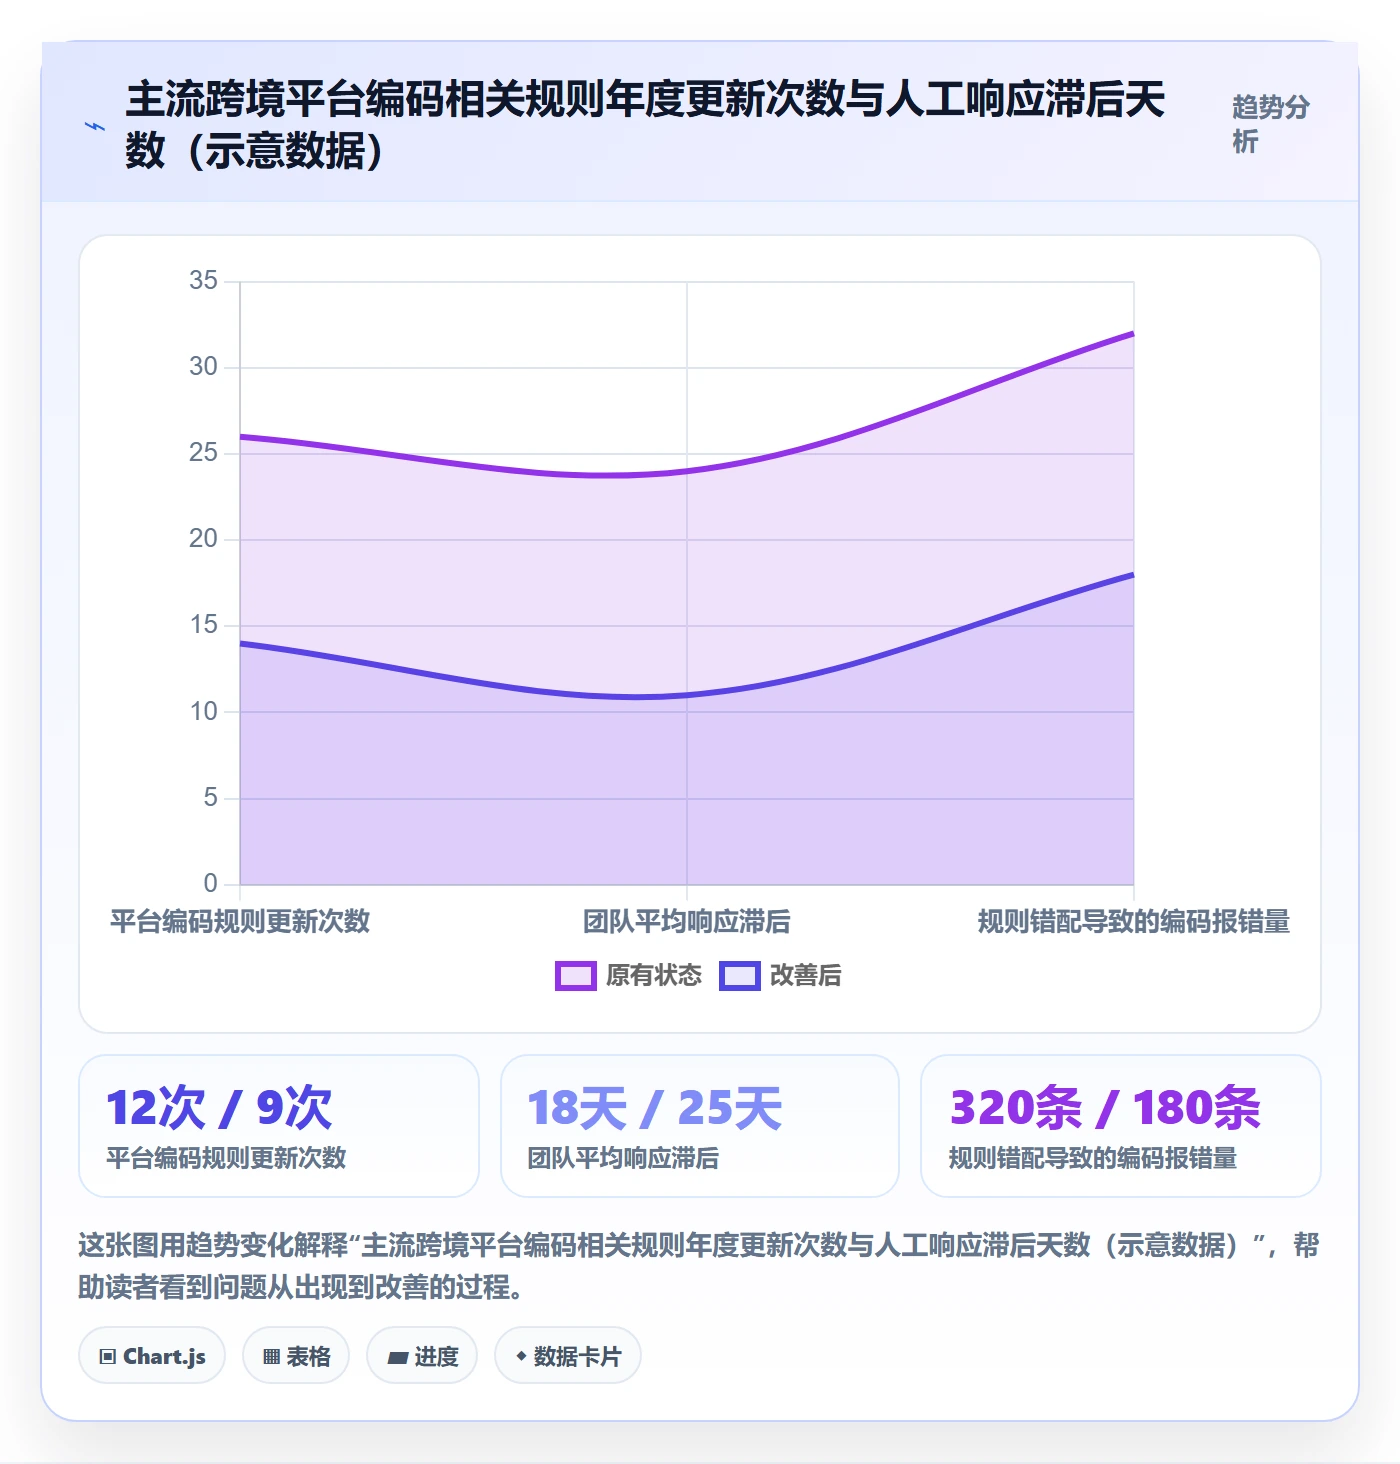Screen dimensions: 1400x1464
Task: Click the 原有状态 legend label
Action: pyautogui.click(x=654, y=976)
